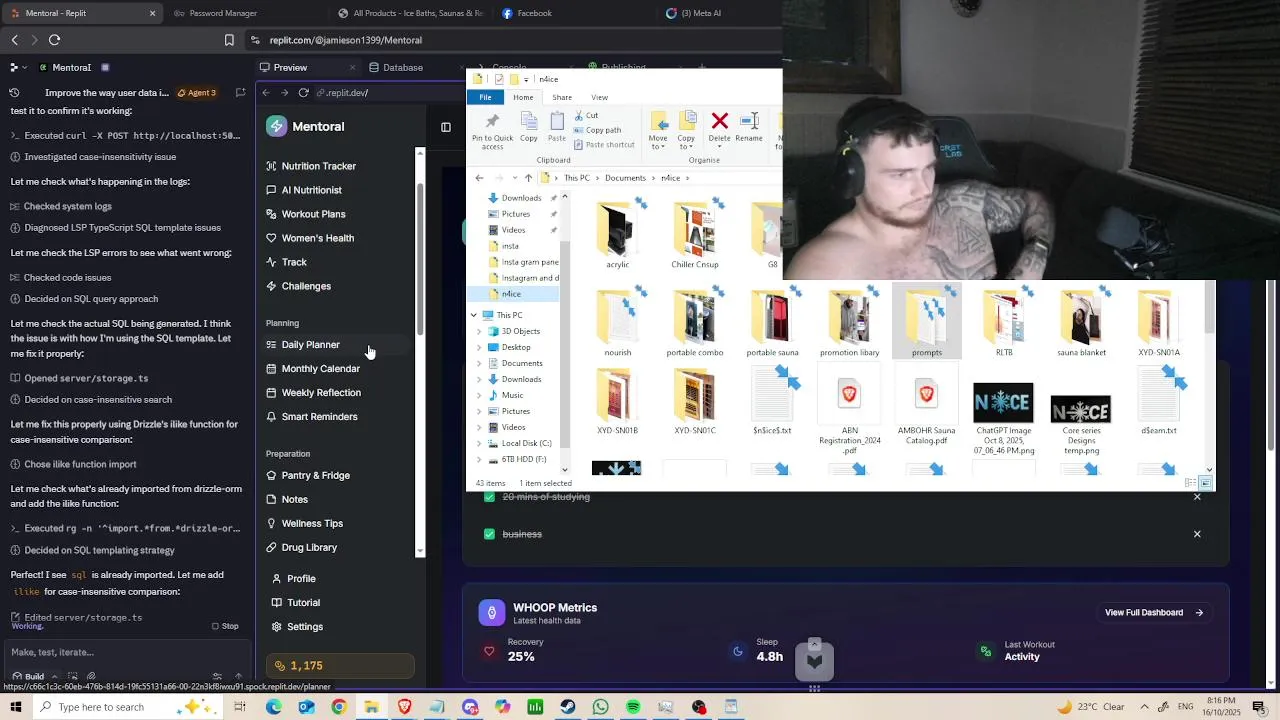Expand 3D Objects tree node
1280x720 pixels.
click(x=480, y=331)
